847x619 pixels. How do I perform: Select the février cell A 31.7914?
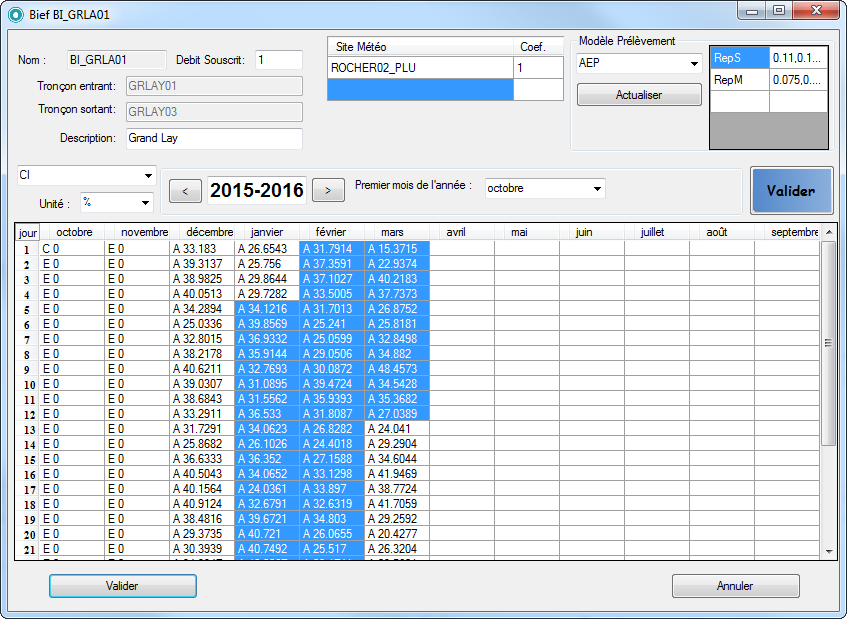pyautogui.click(x=332, y=248)
